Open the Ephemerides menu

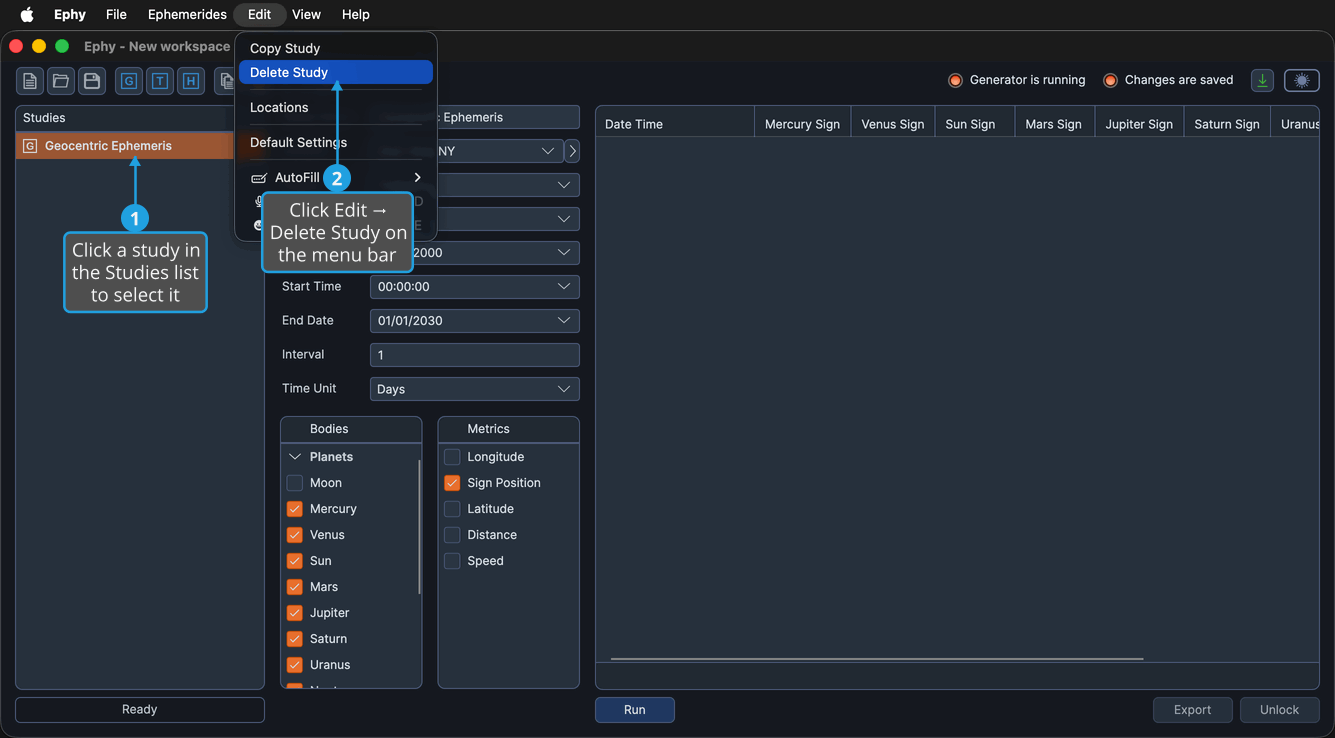[x=187, y=14]
